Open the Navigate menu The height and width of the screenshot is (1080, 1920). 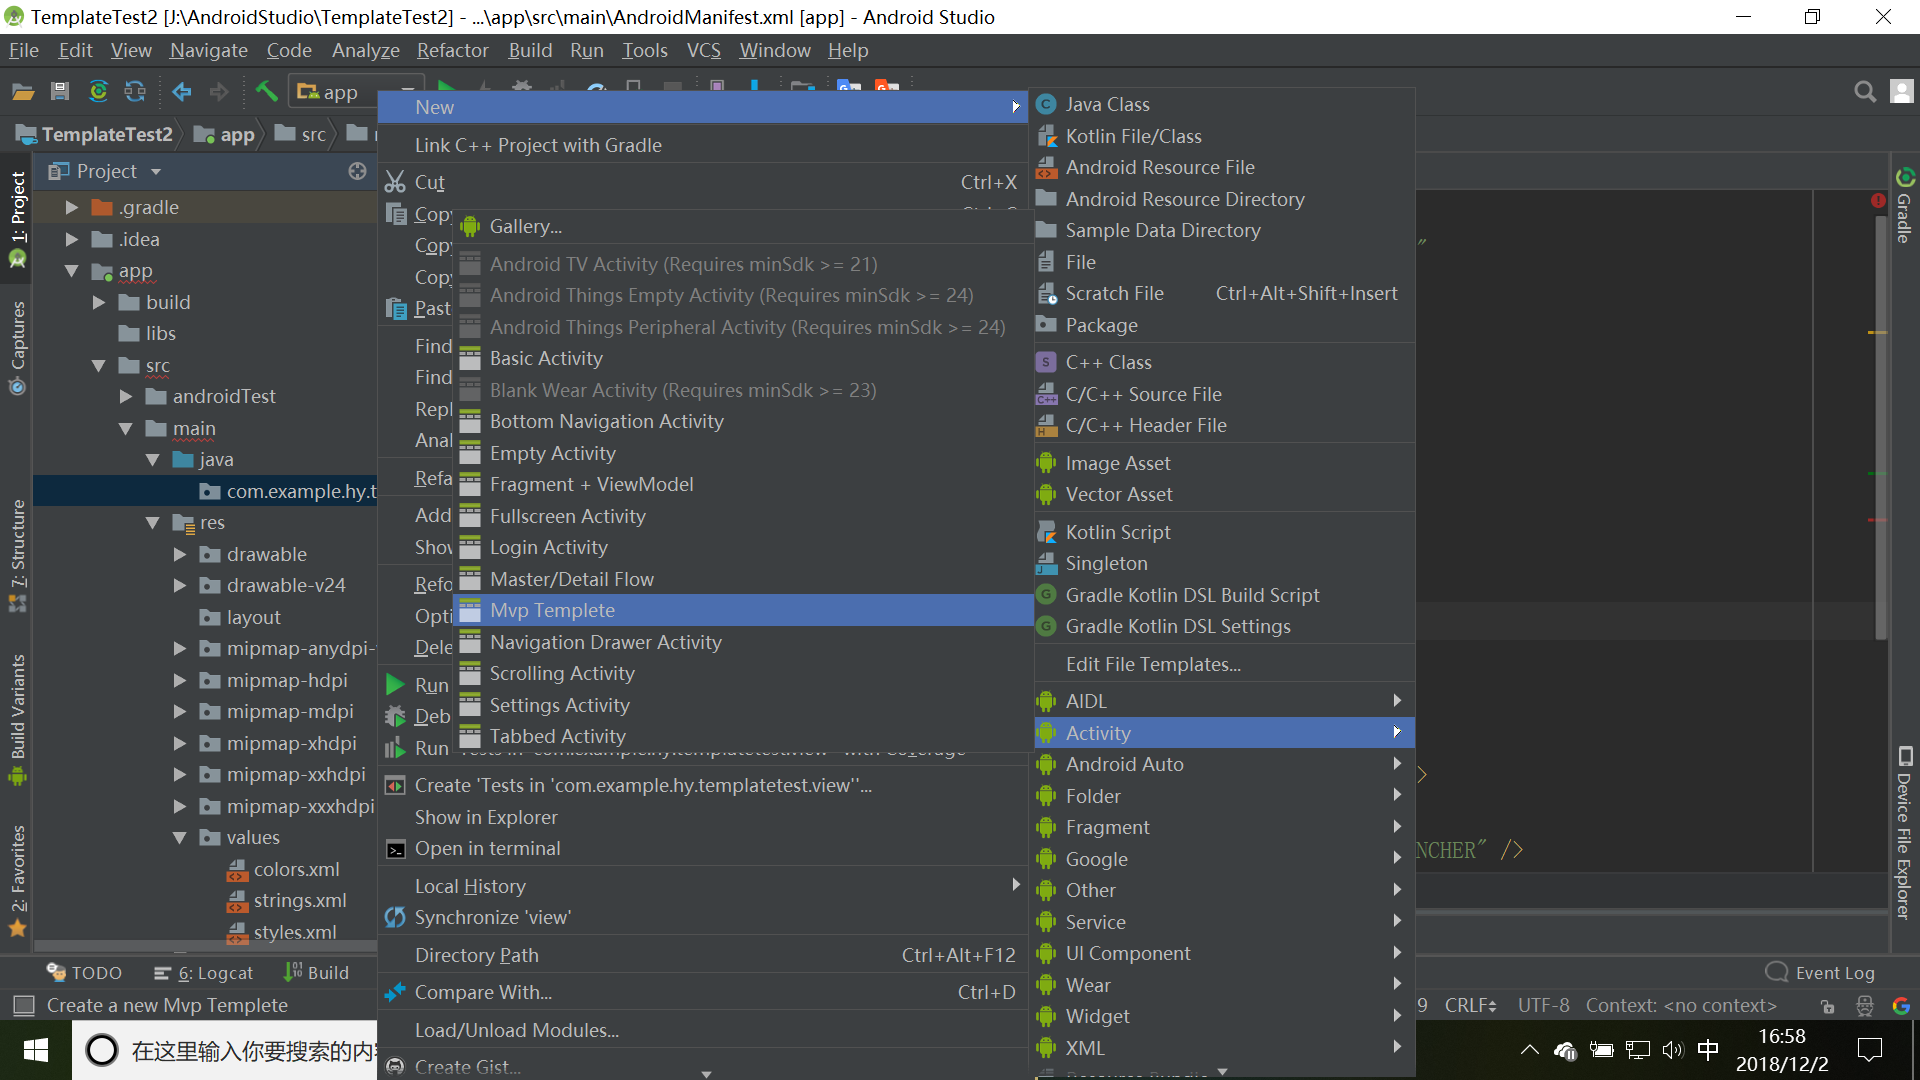tap(208, 50)
